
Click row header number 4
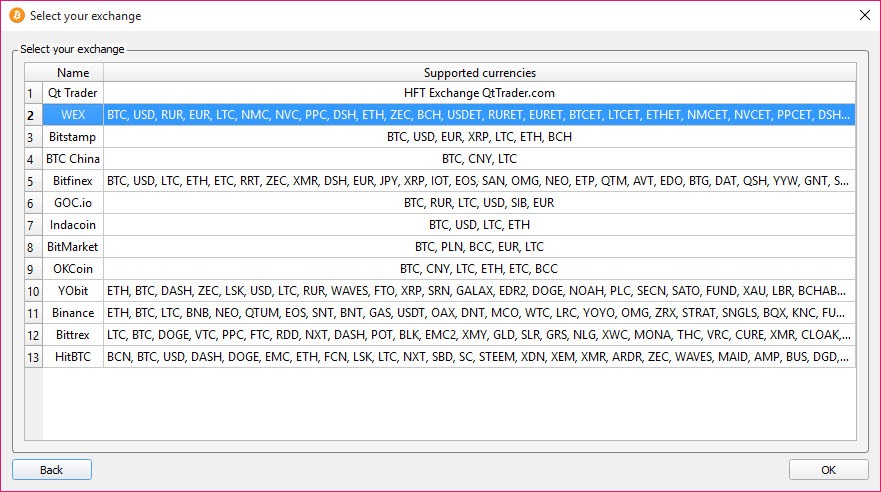(x=33, y=159)
